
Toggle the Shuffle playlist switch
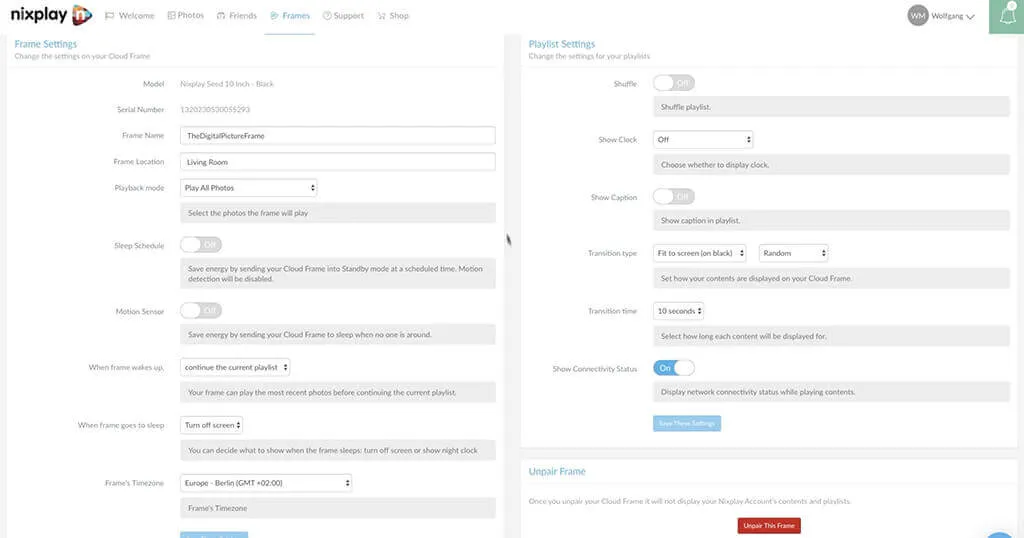pos(674,83)
